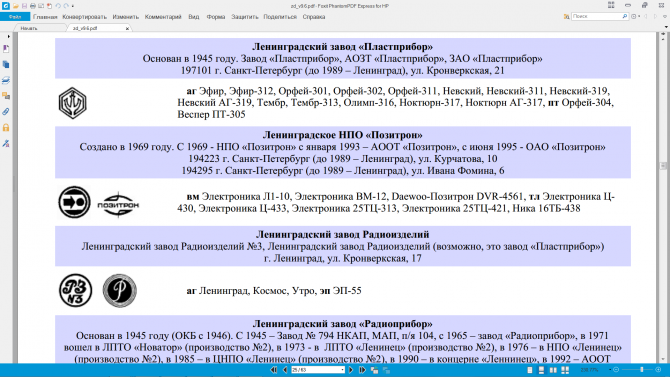Open the Справка tab

click(x=314, y=17)
